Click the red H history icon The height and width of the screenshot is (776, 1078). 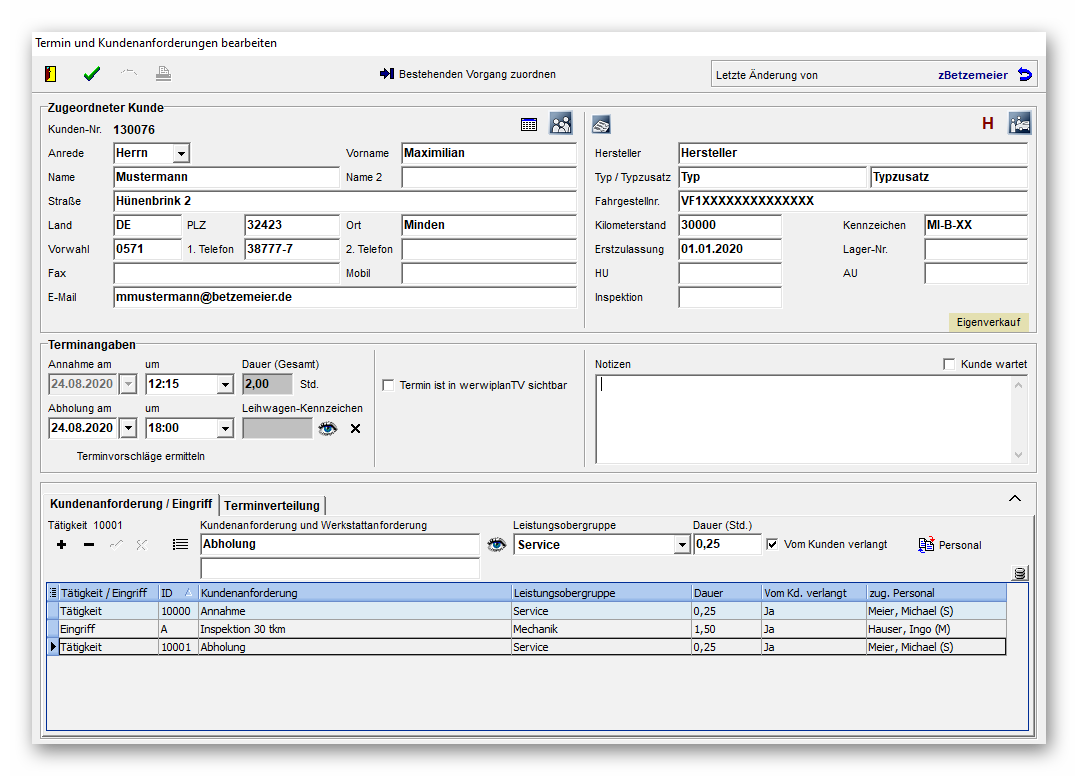(x=988, y=124)
